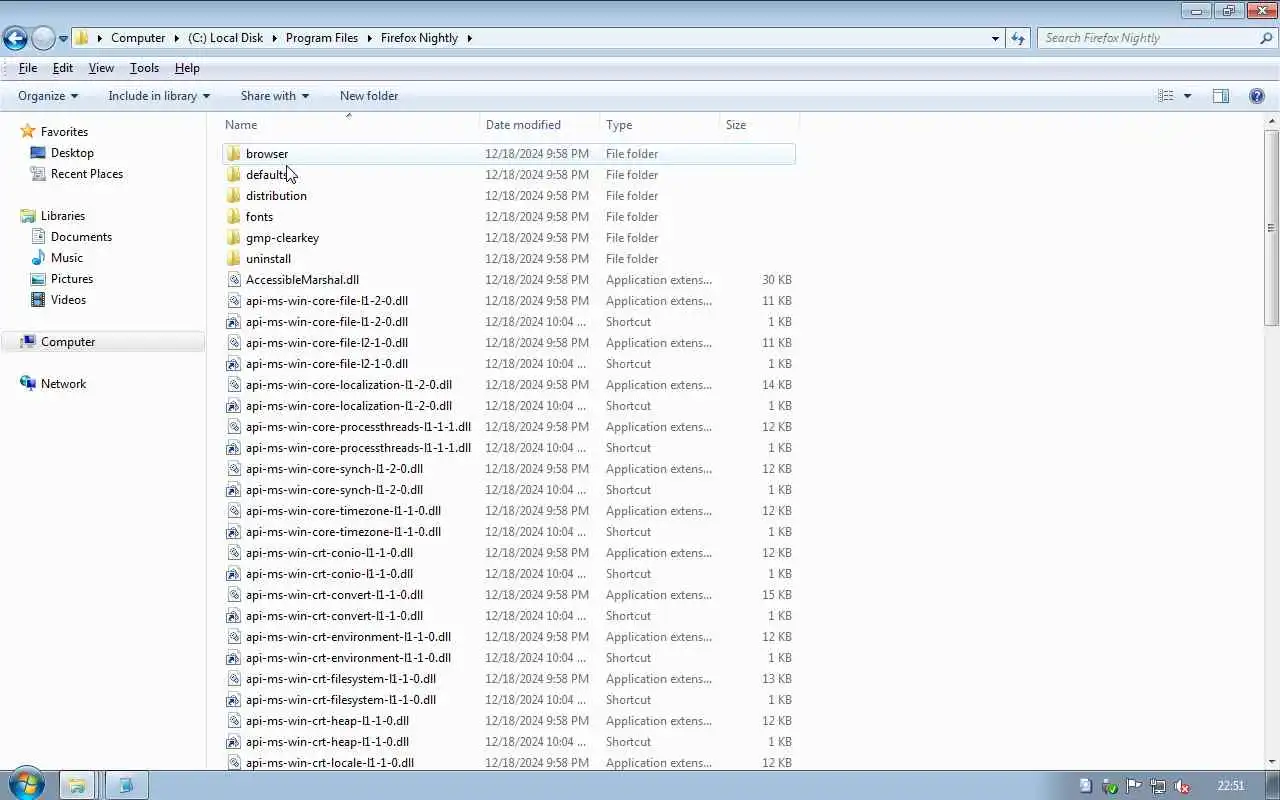This screenshot has width=1280, height=800.
Task: Open the View menu
Action: 101,68
